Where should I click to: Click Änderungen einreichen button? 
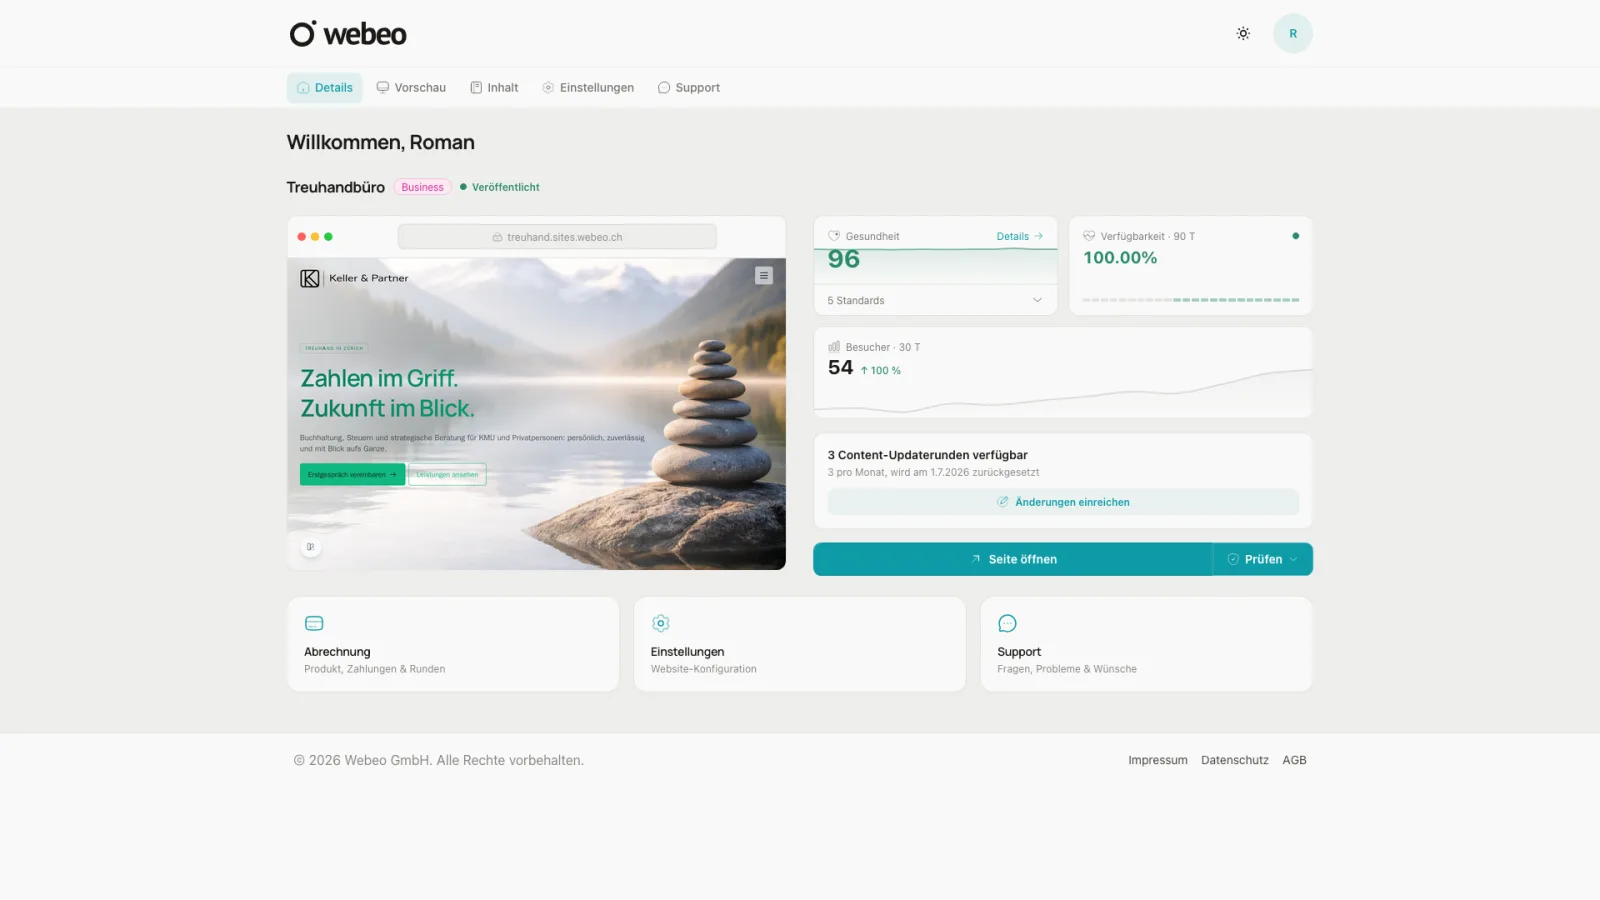[x=1063, y=502]
